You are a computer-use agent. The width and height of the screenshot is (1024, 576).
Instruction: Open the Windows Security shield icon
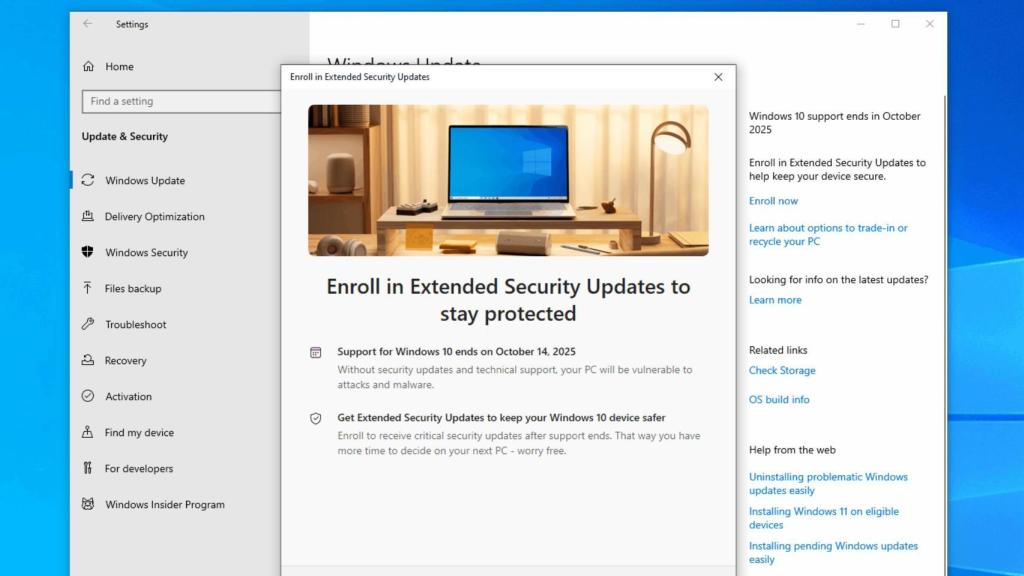click(88, 252)
